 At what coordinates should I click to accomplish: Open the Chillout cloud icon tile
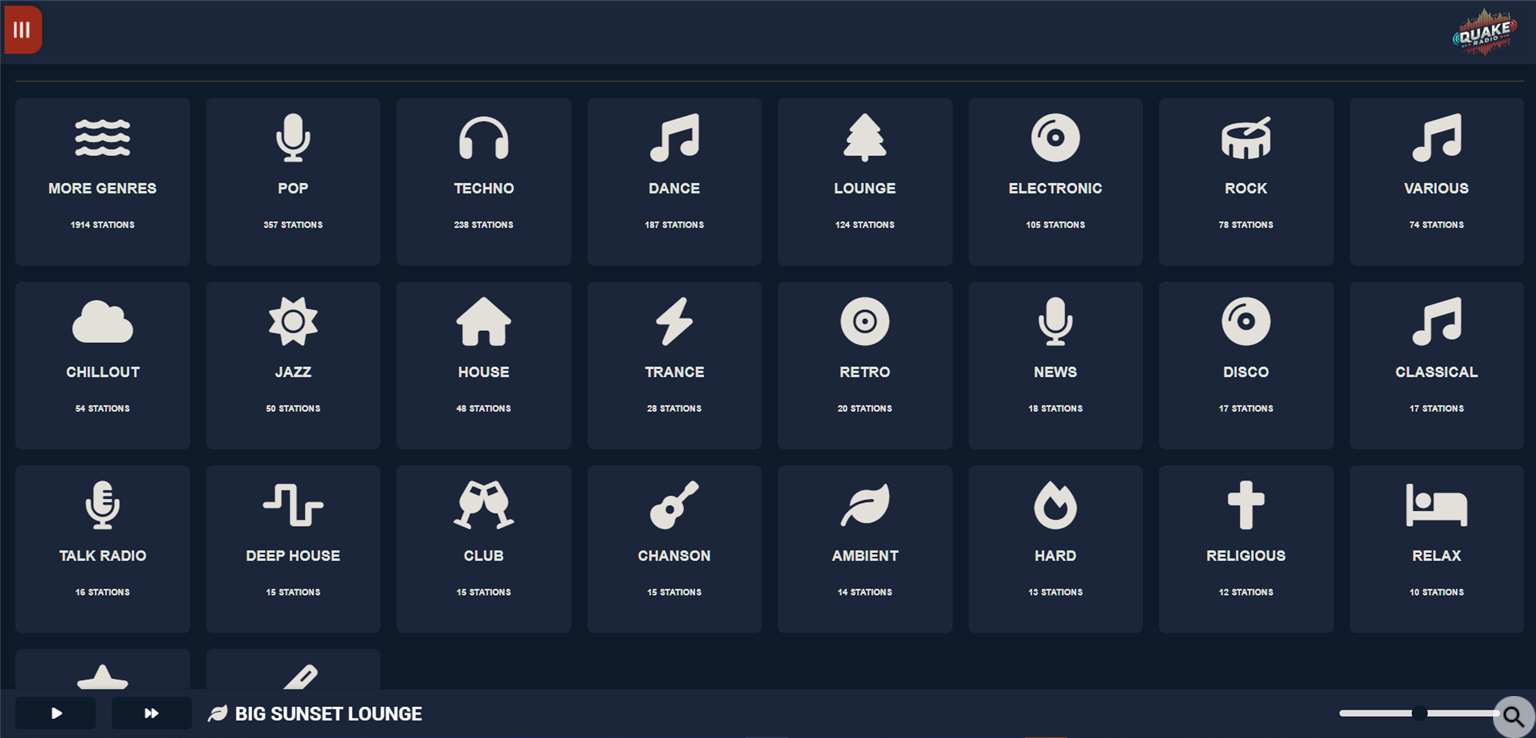point(103,365)
